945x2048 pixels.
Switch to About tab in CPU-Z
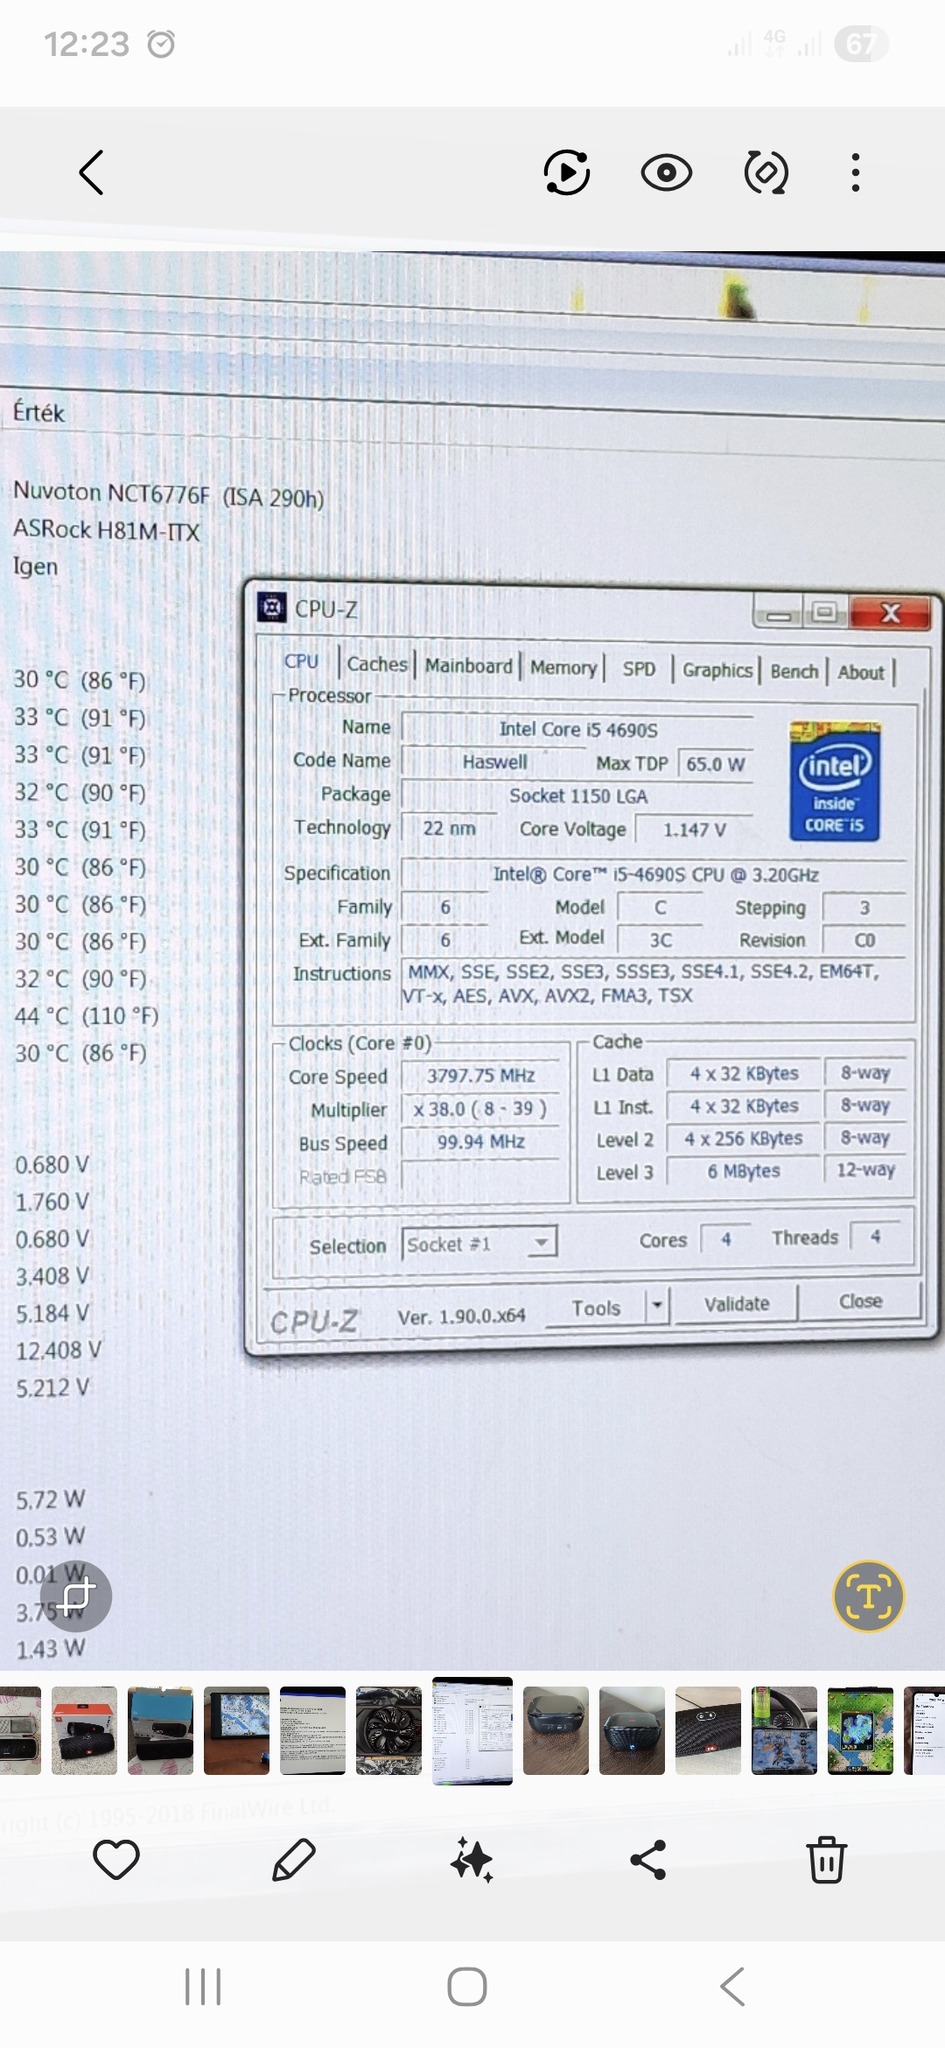(861, 672)
